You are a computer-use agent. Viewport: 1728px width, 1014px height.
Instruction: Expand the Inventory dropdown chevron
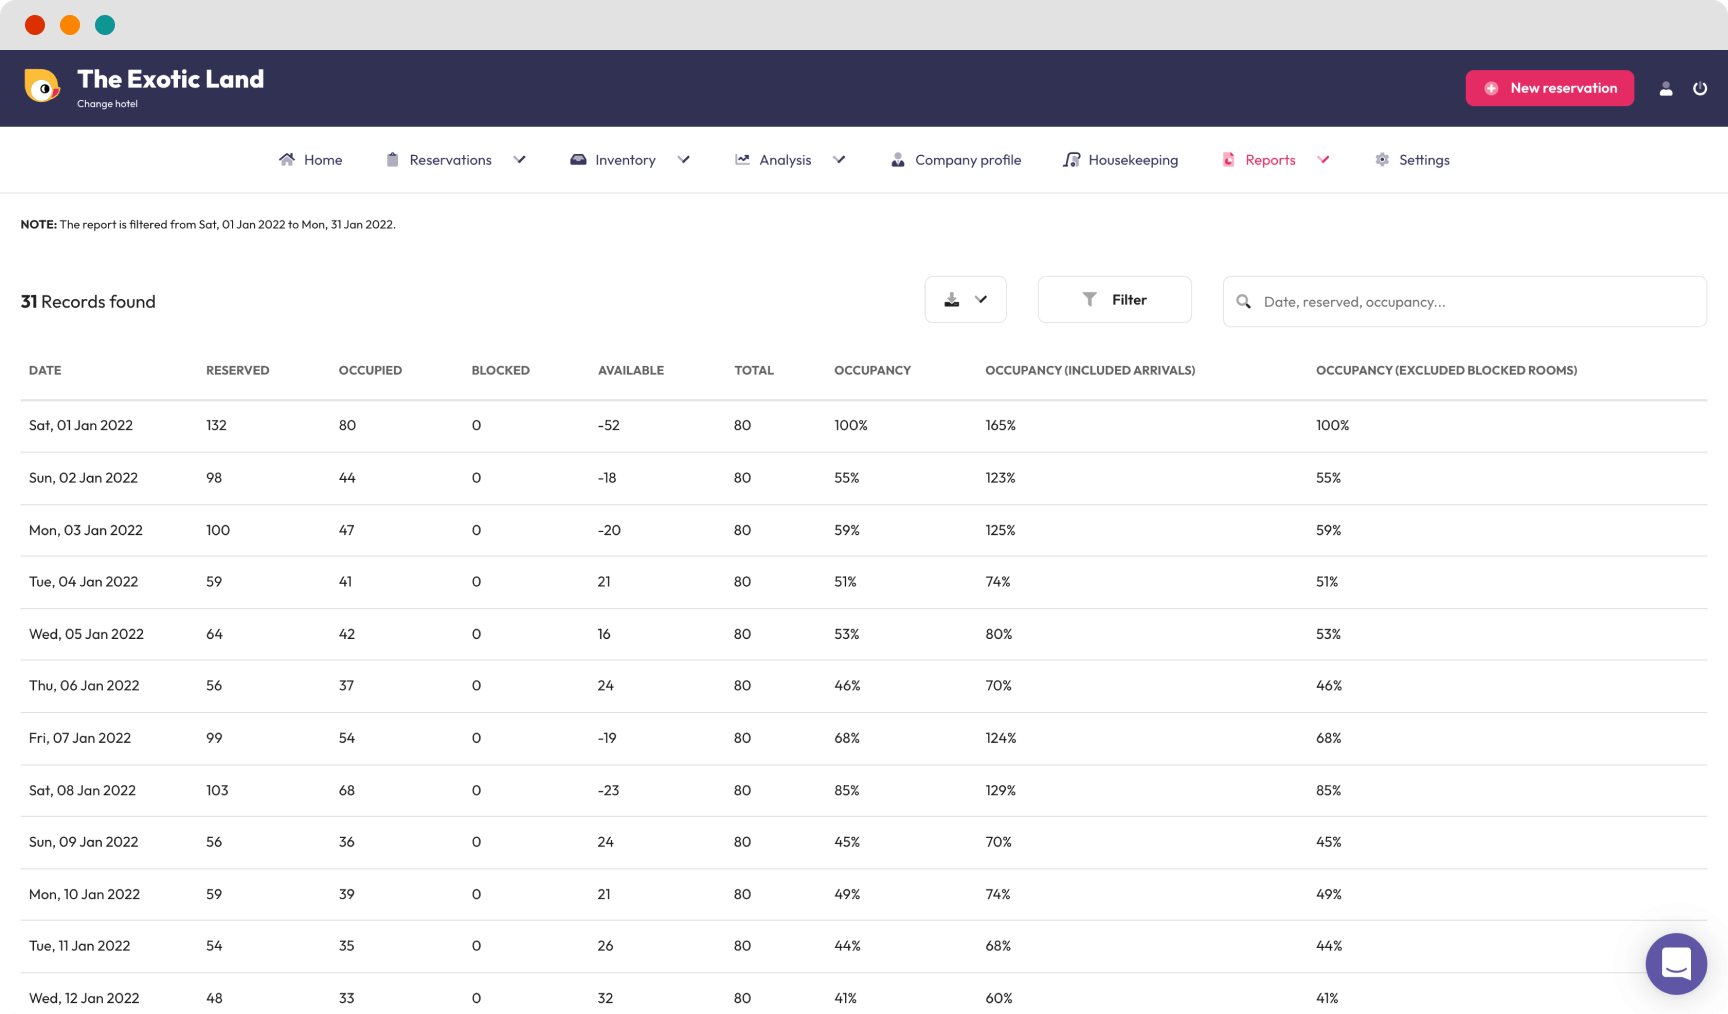click(684, 160)
